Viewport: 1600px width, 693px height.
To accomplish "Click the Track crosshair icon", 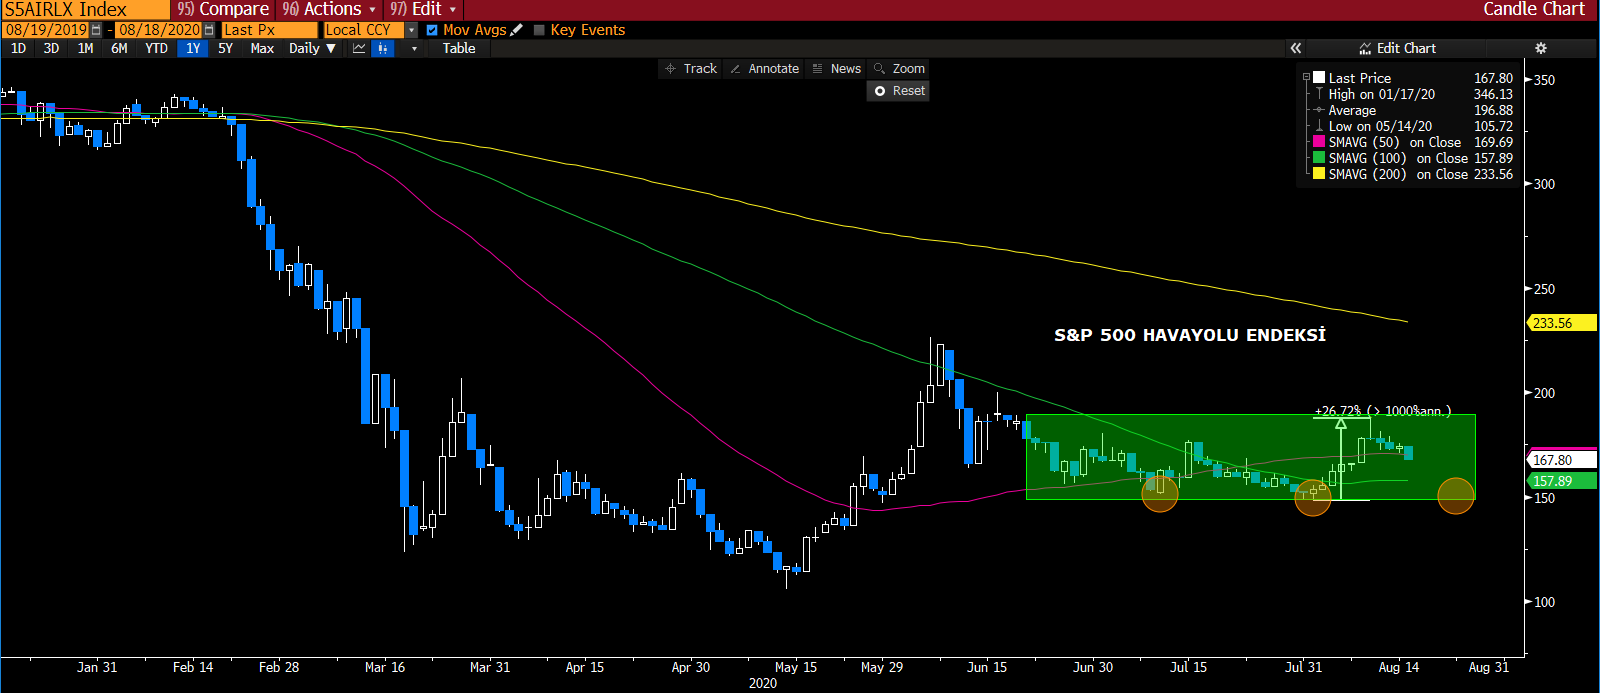I will pyautogui.click(x=670, y=69).
